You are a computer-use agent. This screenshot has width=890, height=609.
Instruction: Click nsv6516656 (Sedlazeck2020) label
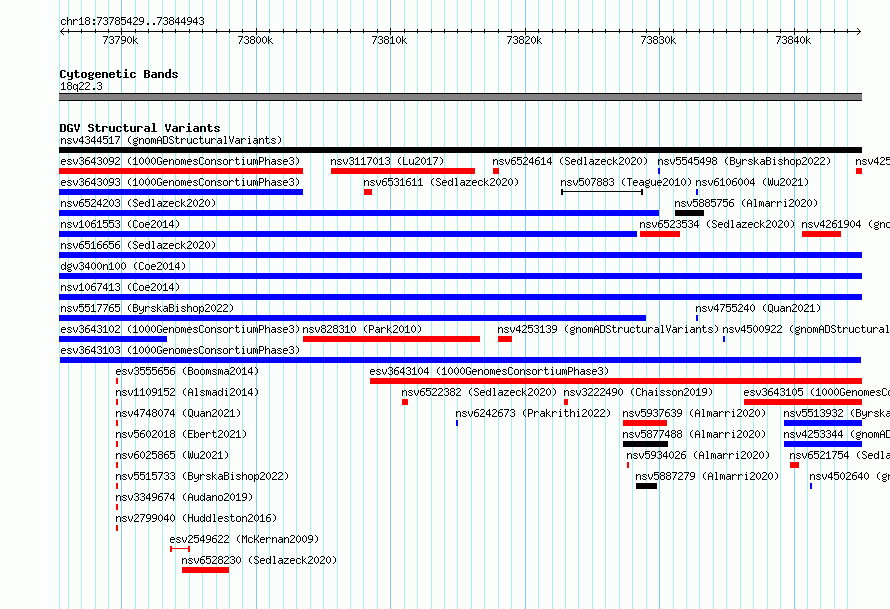pos(138,245)
